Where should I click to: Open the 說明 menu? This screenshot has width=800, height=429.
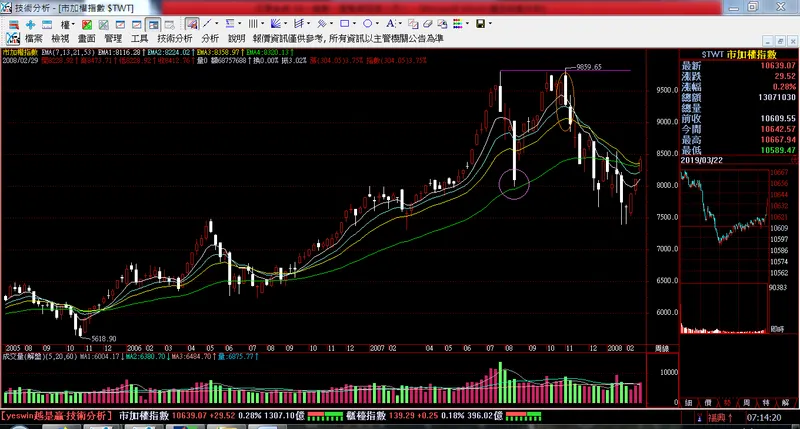tap(236, 38)
